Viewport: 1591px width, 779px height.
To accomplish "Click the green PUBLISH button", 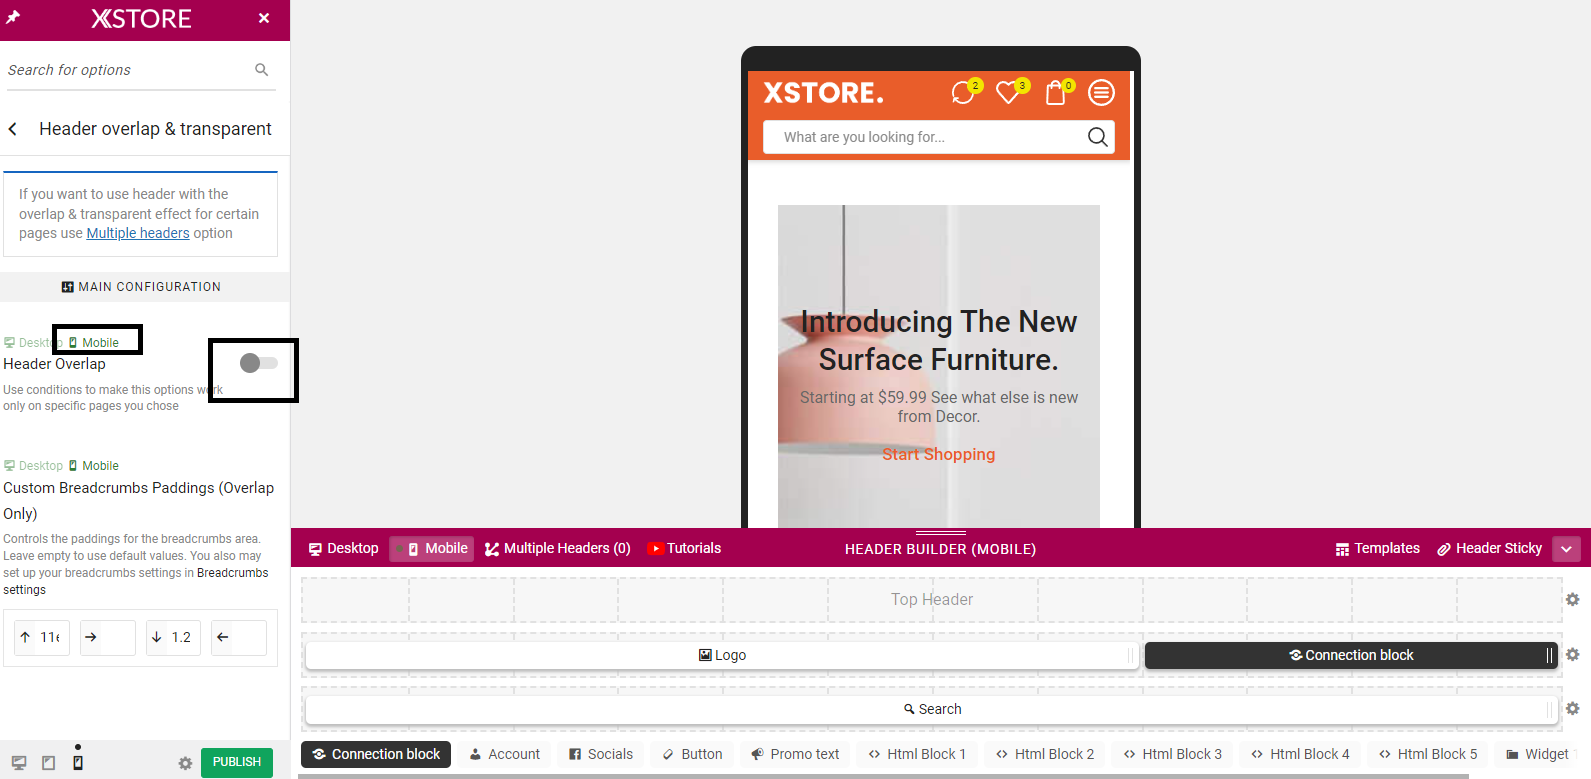I will (x=237, y=762).
